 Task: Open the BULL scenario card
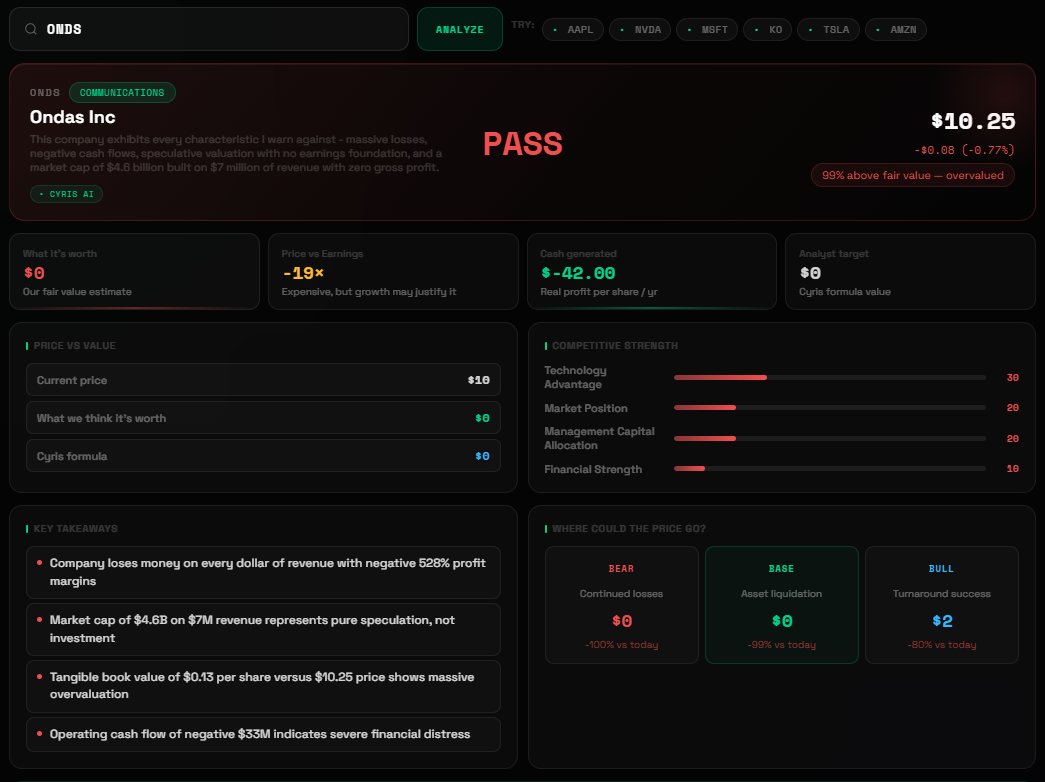[942, 605]
